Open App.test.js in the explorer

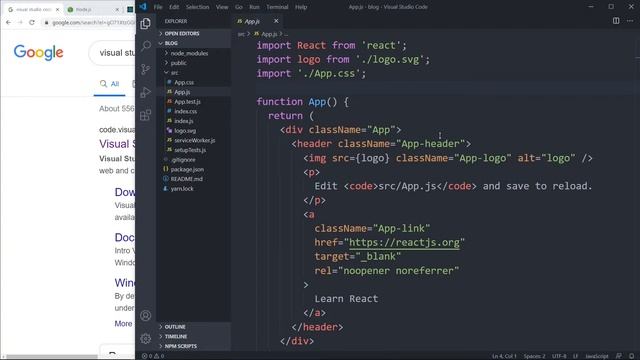(x=193, y=102)
